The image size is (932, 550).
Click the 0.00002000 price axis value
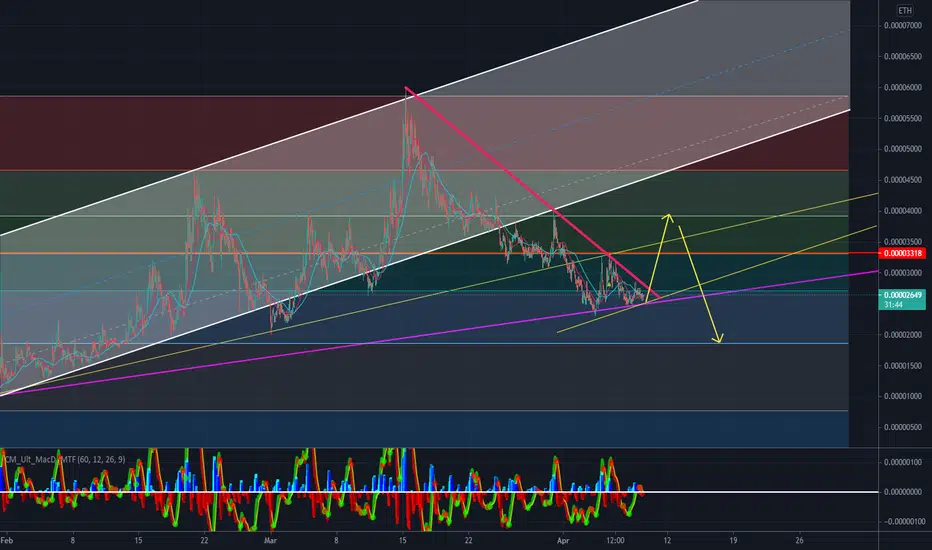[902, 335]
